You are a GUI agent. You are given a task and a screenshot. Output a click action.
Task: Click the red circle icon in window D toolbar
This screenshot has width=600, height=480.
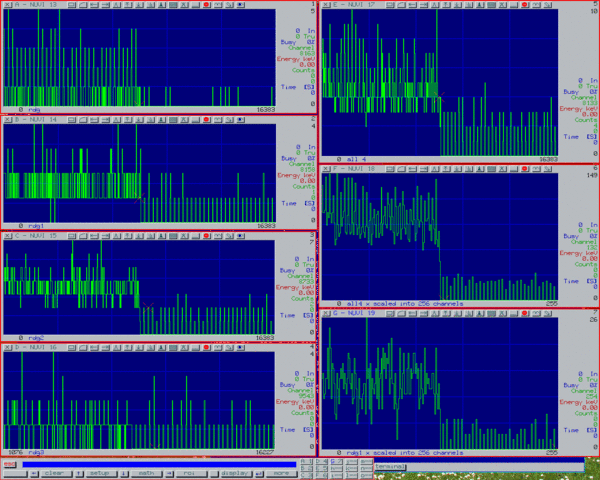207,347
